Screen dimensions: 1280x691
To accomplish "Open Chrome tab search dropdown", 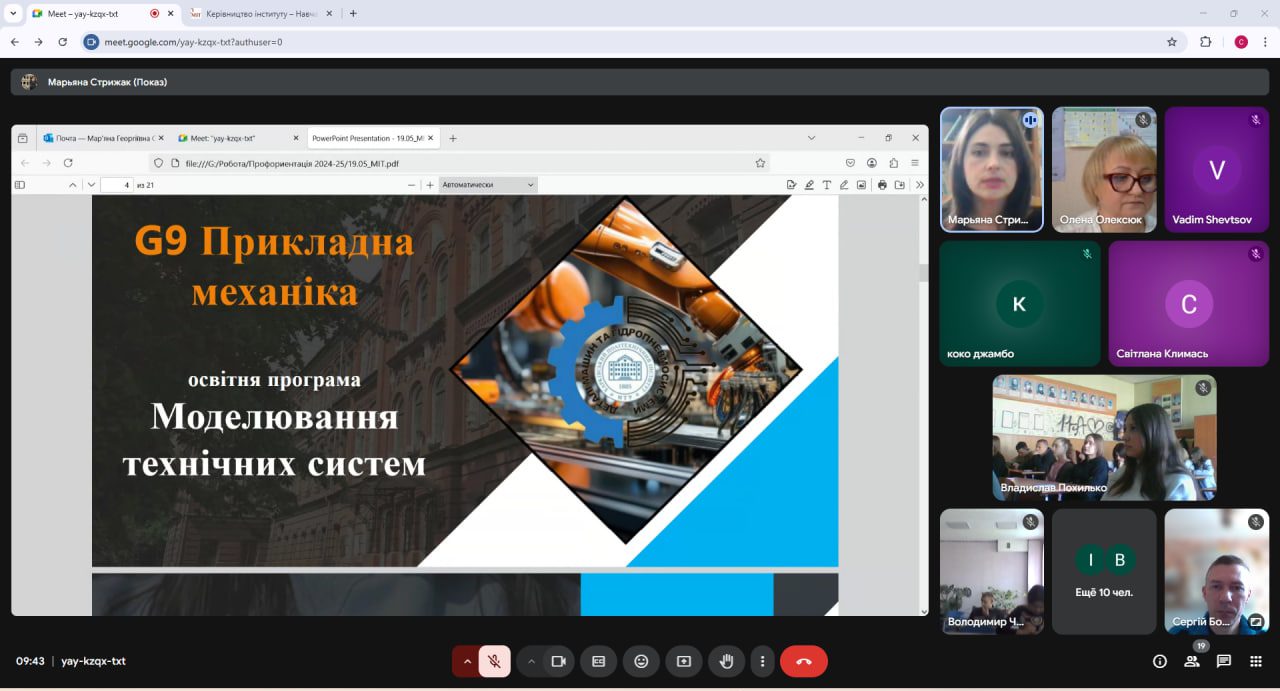I will pyautogui.click(x=12, y=13).
